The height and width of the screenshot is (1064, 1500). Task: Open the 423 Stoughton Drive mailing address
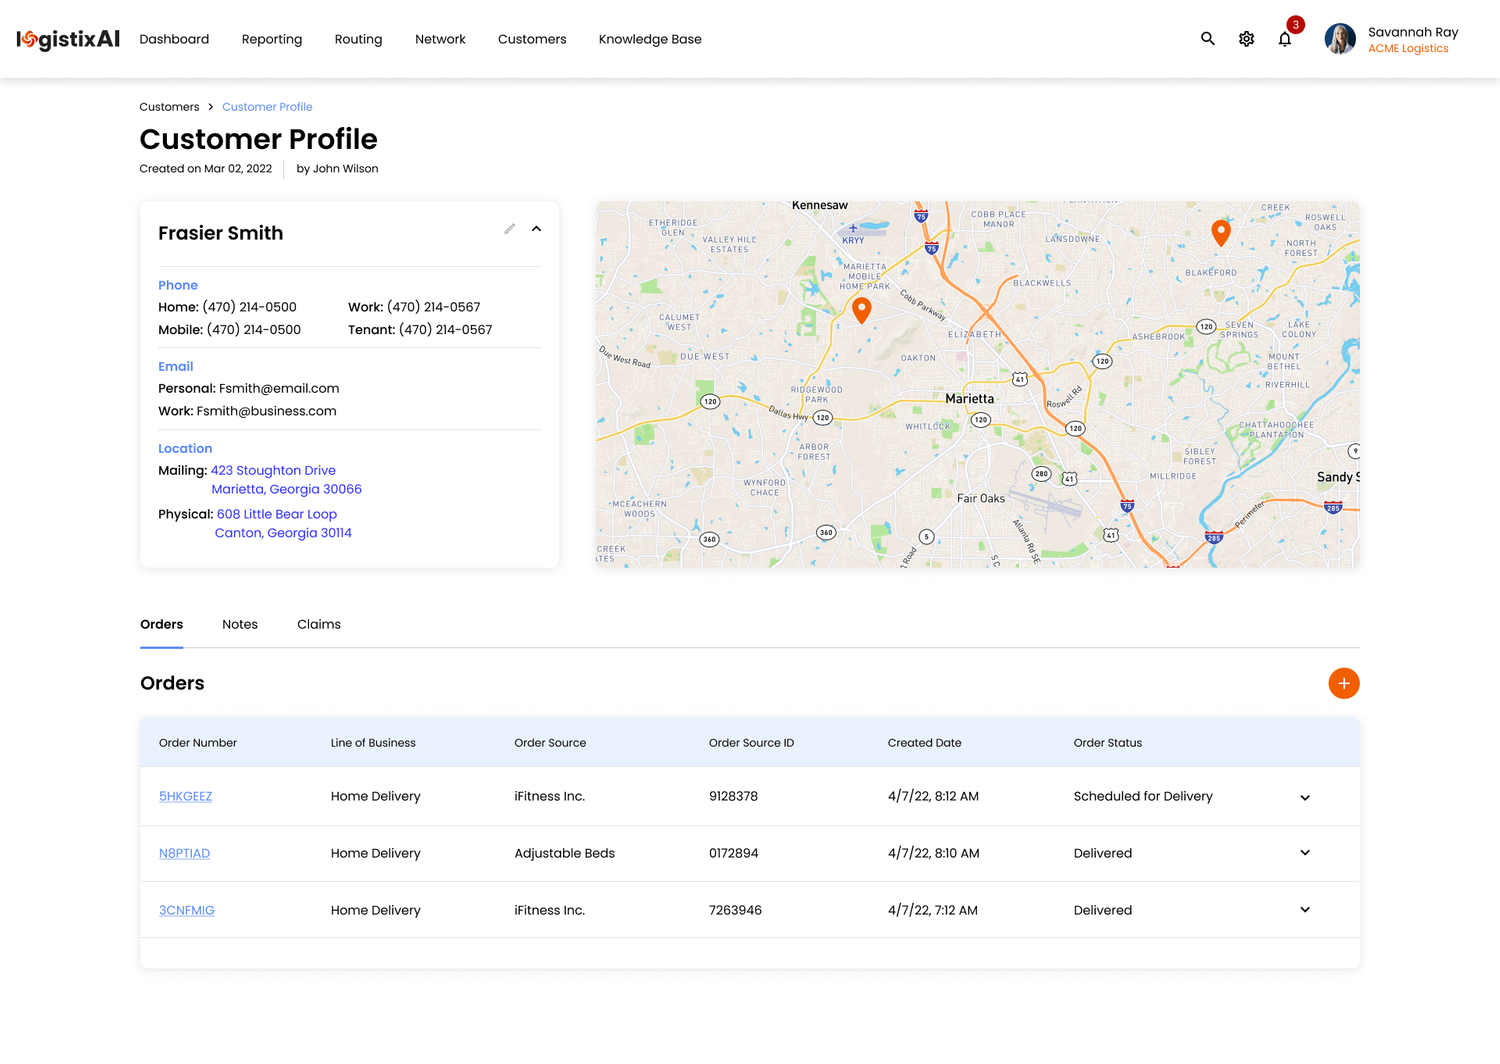point(273,470)
